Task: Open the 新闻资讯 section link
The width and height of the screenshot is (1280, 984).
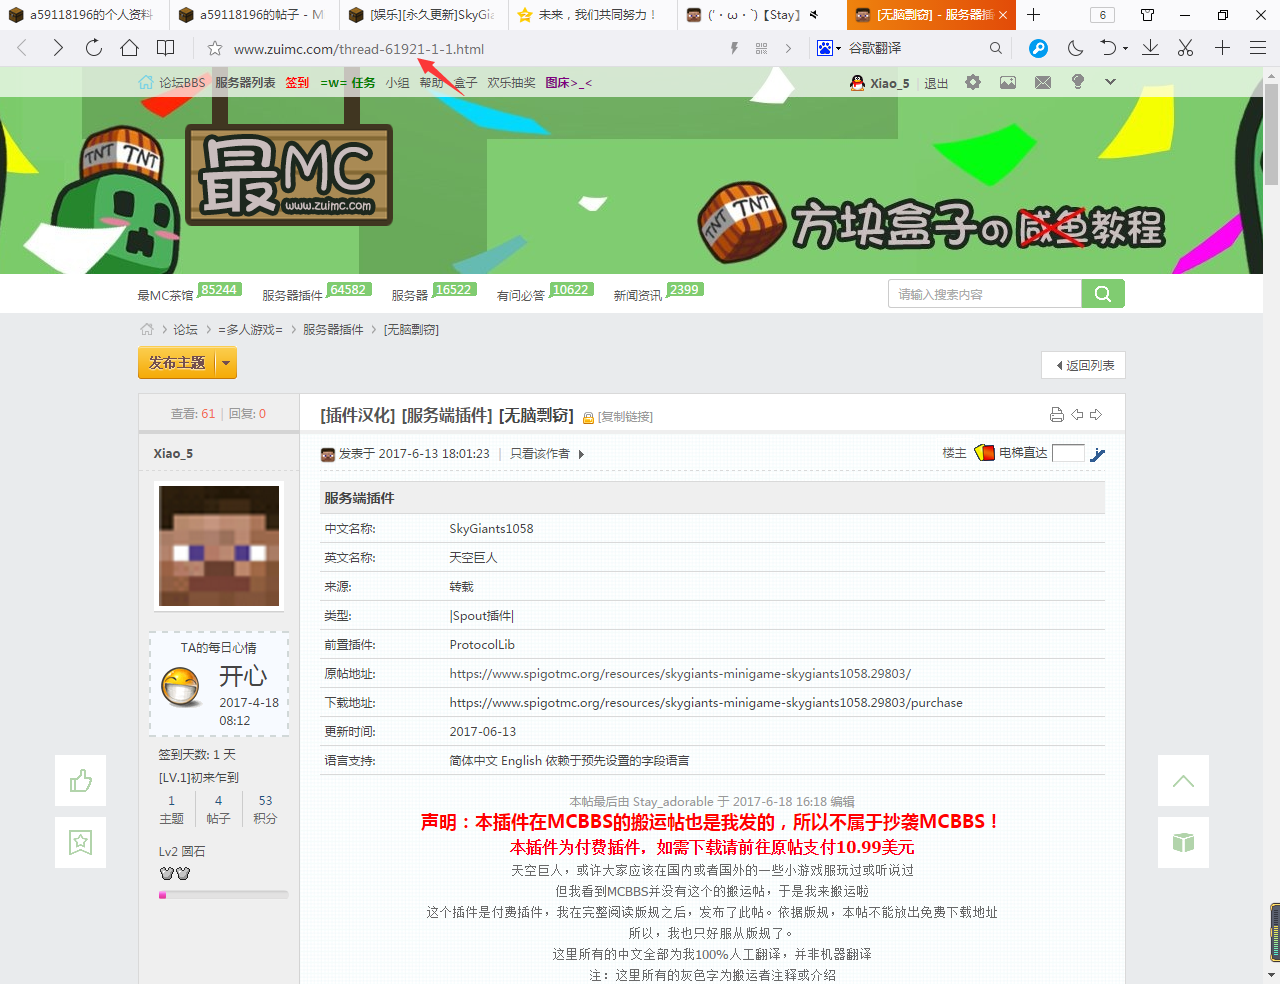Action: click(x=638, y=295)
